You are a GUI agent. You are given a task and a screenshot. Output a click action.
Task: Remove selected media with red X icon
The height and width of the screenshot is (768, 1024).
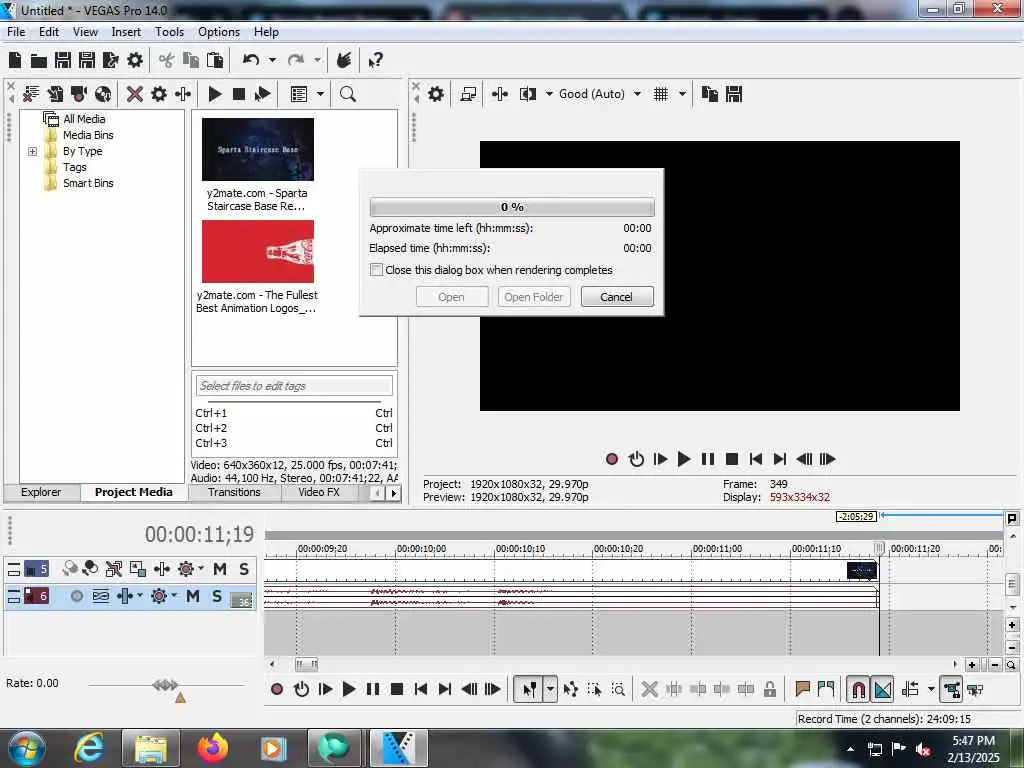tap(135, 94)
